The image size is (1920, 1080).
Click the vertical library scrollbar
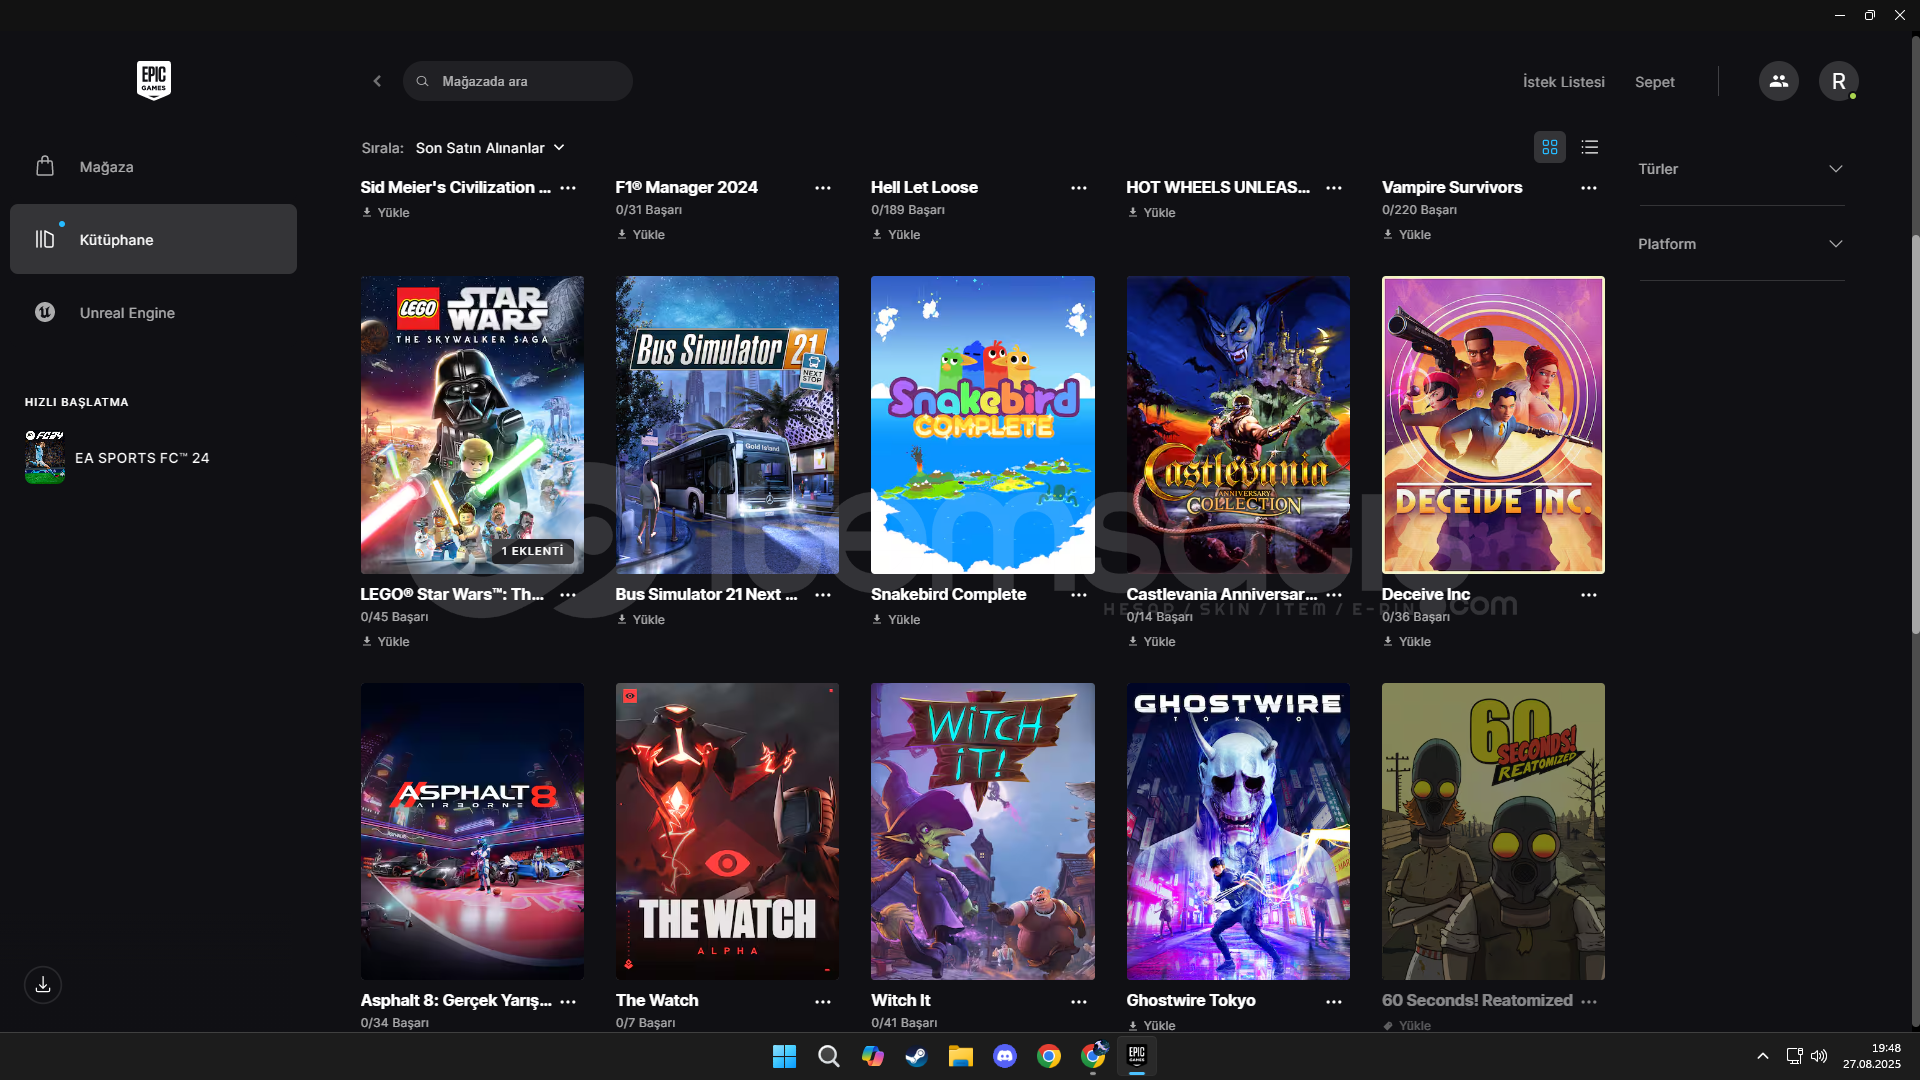(1915, 435)
